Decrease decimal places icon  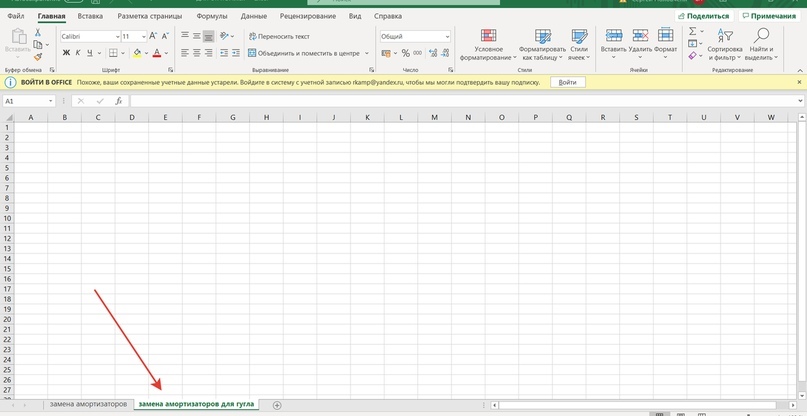coord(445,53)
